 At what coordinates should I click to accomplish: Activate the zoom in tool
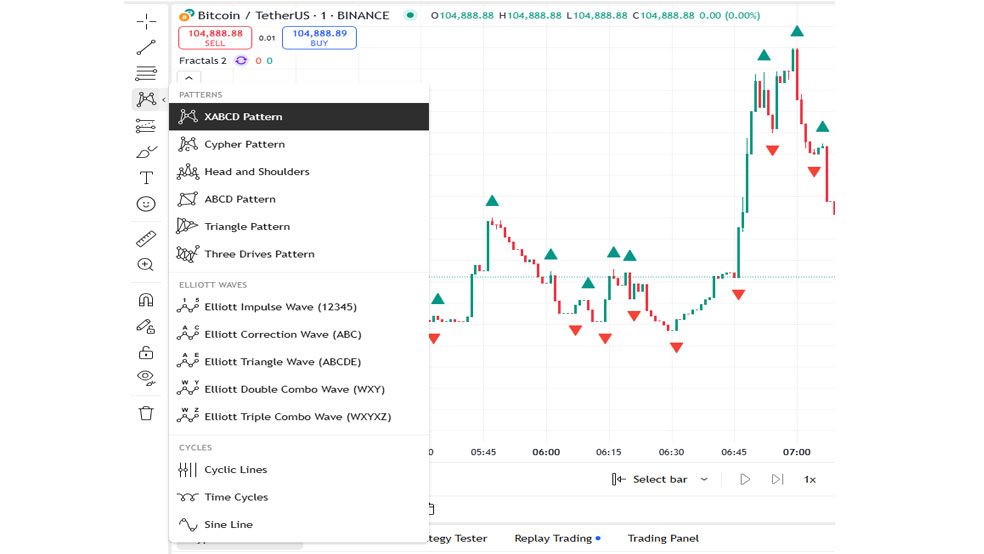pos(146,265)
